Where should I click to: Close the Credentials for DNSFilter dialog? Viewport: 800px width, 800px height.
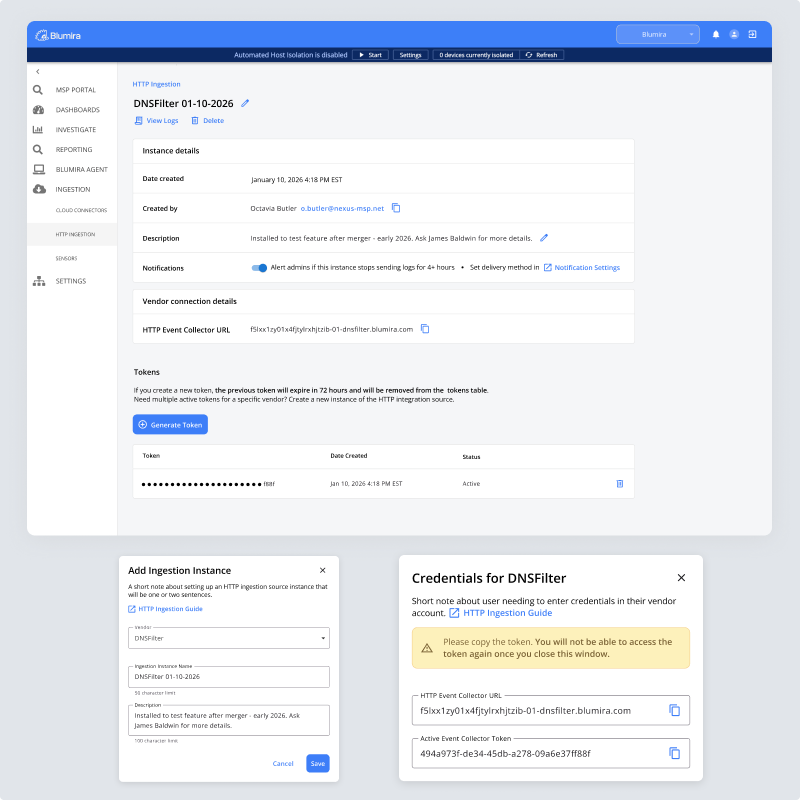coord(681,578)
